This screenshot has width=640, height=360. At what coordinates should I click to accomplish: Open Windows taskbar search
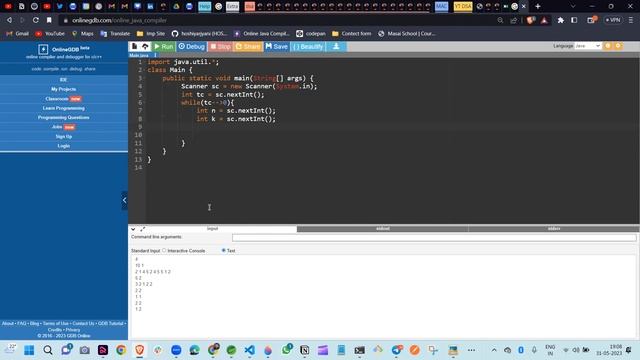coord(48,350)
